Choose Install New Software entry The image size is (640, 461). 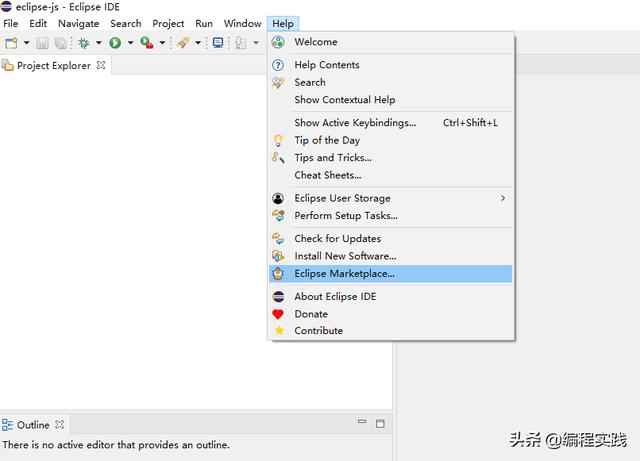tap(391, 256)
